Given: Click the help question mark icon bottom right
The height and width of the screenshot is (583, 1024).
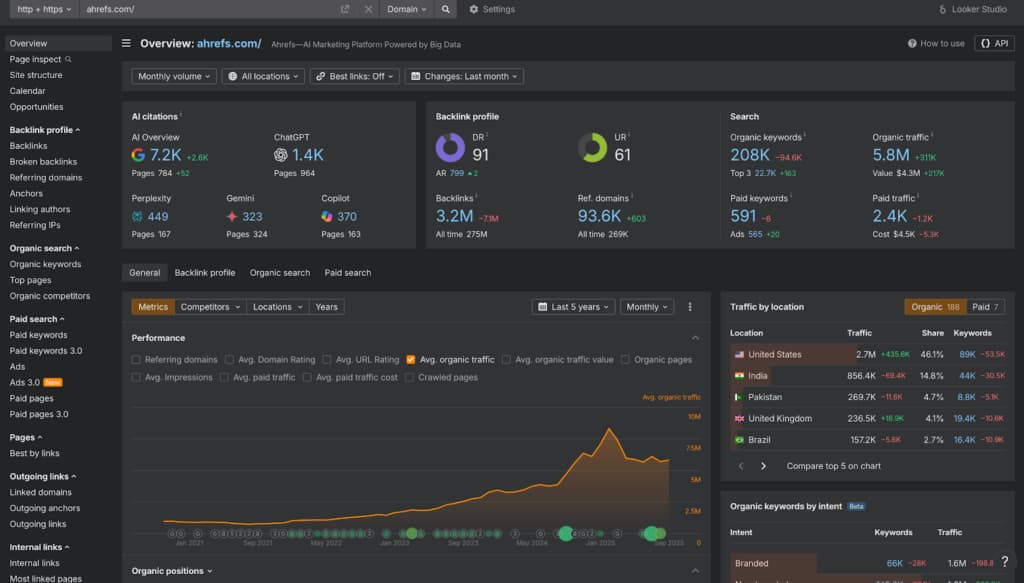Looking at the screenshot, I should (1004, 561).
